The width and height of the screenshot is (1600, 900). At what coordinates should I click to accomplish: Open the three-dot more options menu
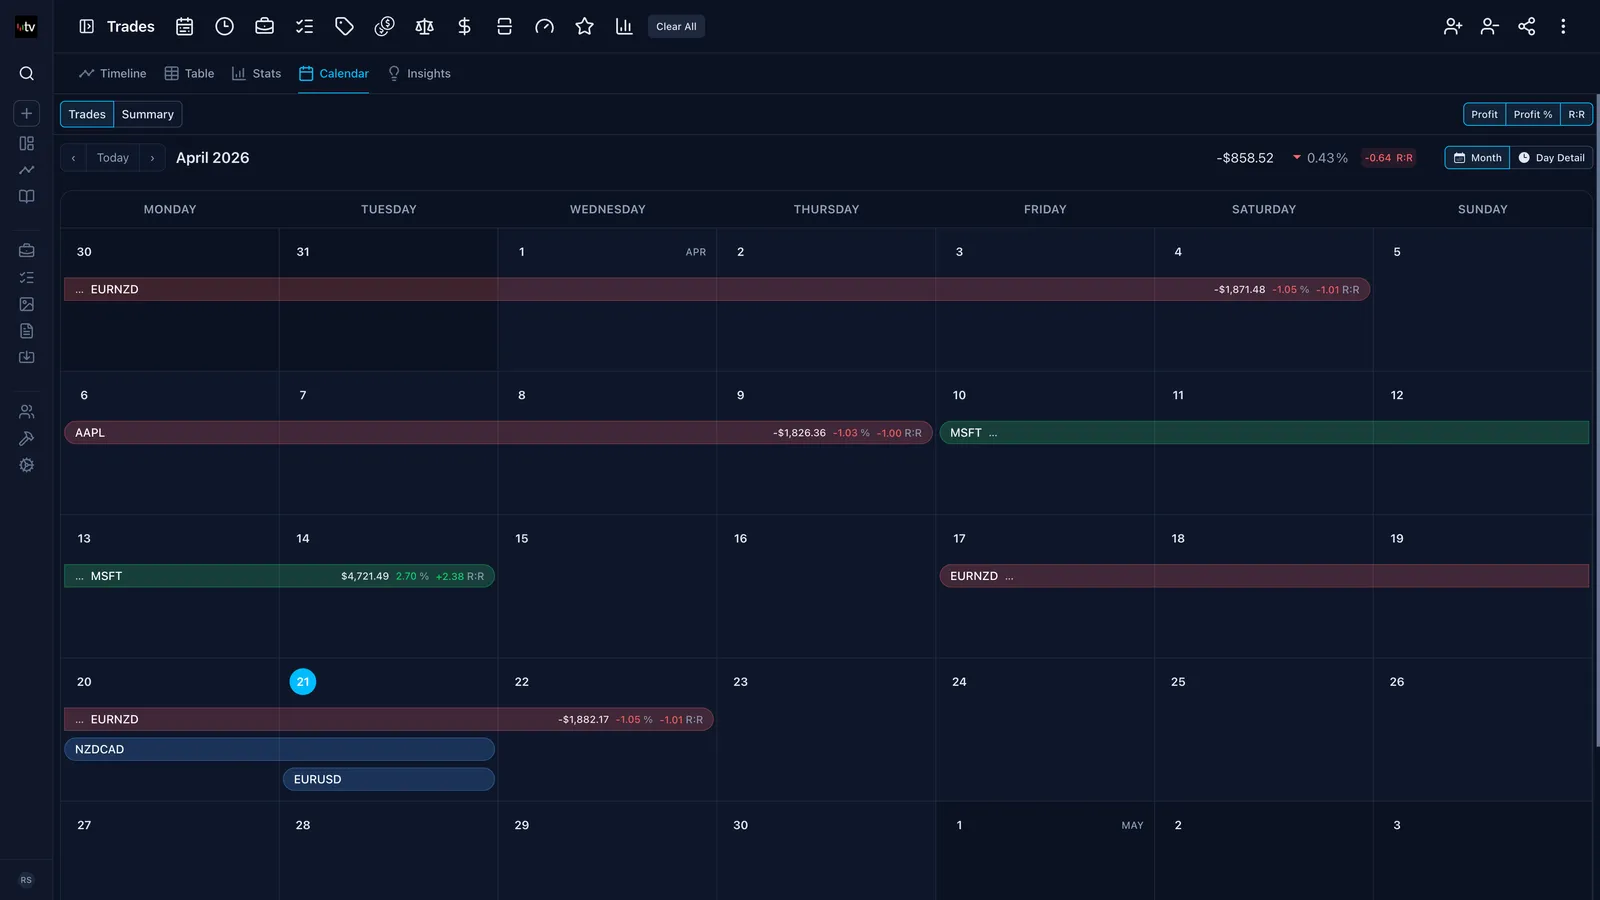tap(1563, 27)
